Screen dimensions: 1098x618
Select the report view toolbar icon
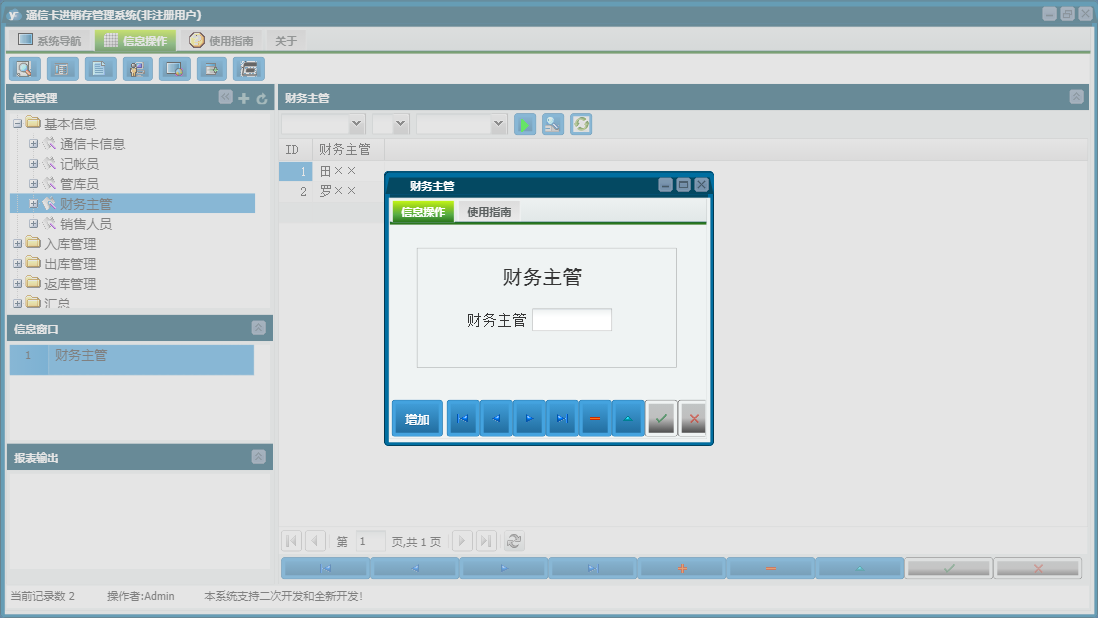click(61, 68)
